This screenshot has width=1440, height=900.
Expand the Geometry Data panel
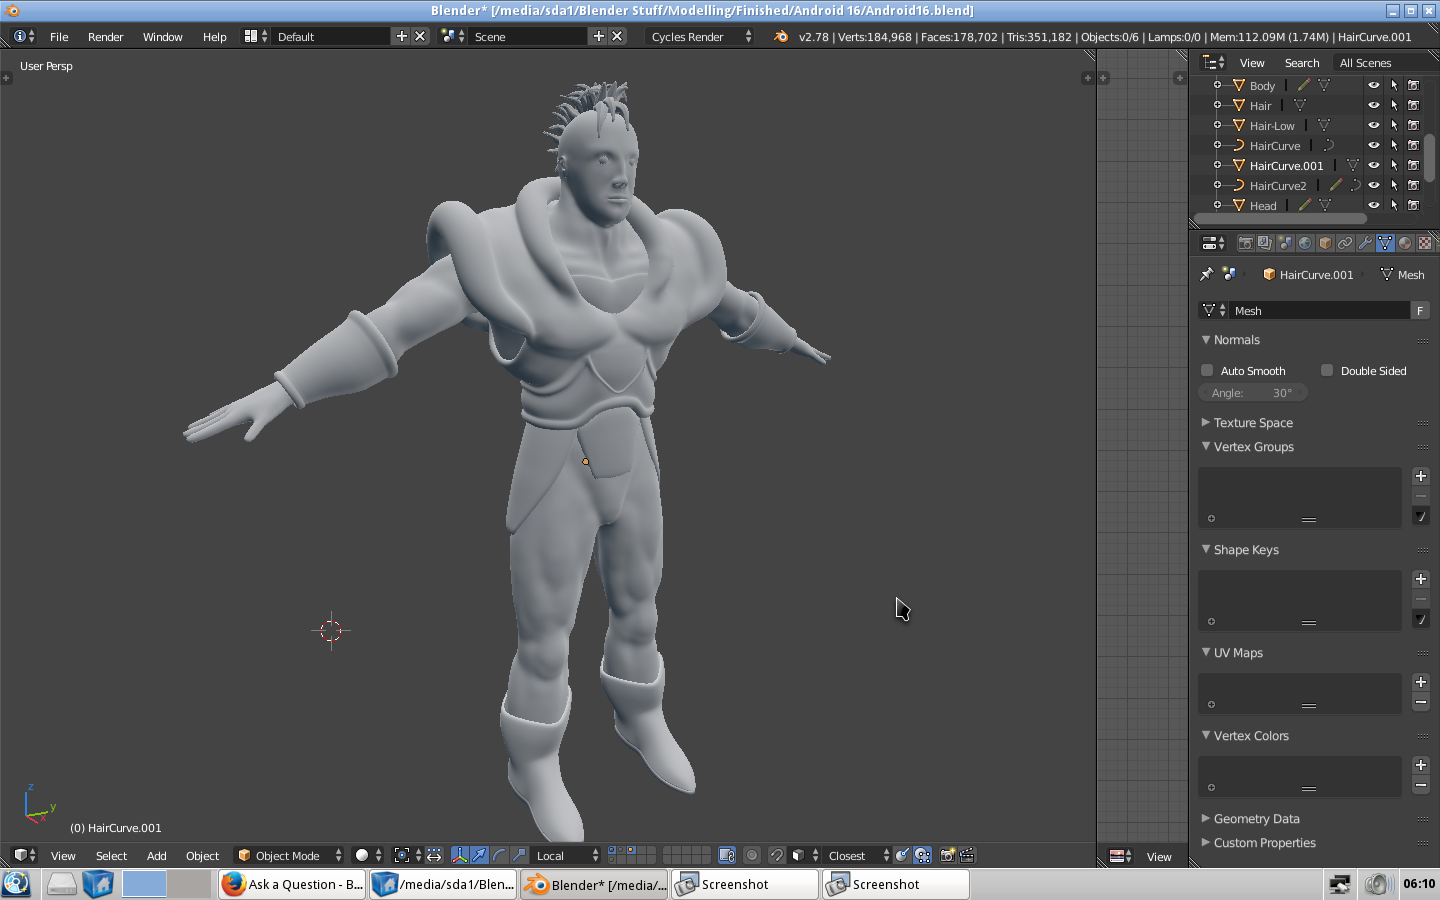coord(1206,818)
